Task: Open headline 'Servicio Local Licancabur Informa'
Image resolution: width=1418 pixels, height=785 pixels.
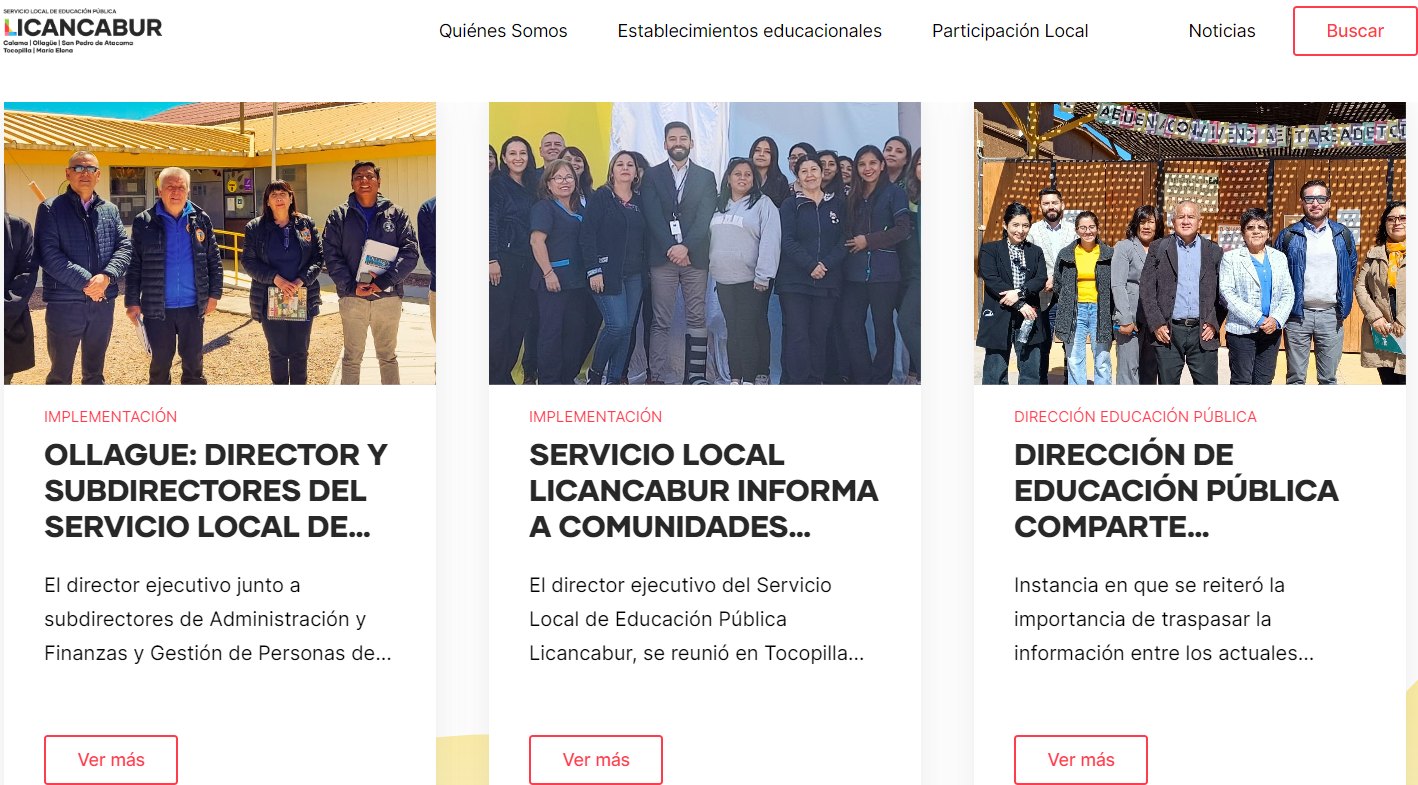Action: 704,491
